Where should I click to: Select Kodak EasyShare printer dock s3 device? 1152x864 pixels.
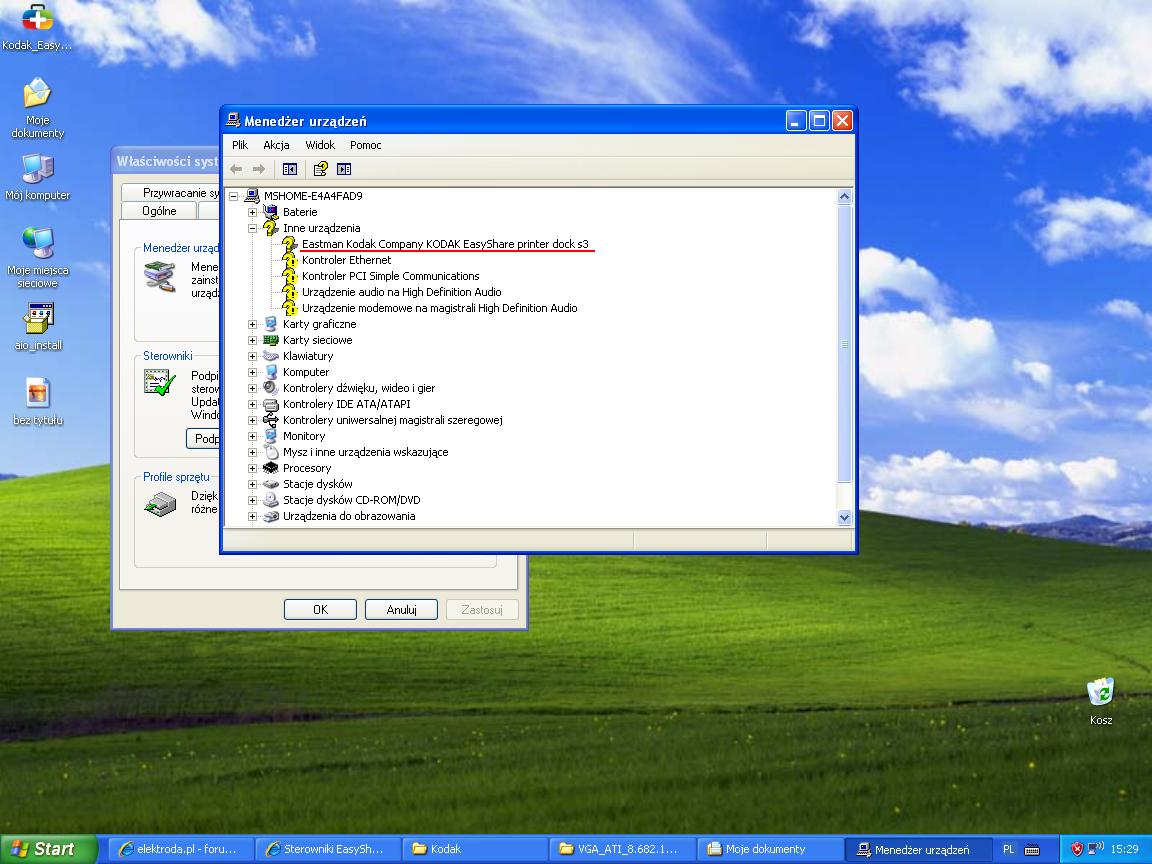[445, 244]
